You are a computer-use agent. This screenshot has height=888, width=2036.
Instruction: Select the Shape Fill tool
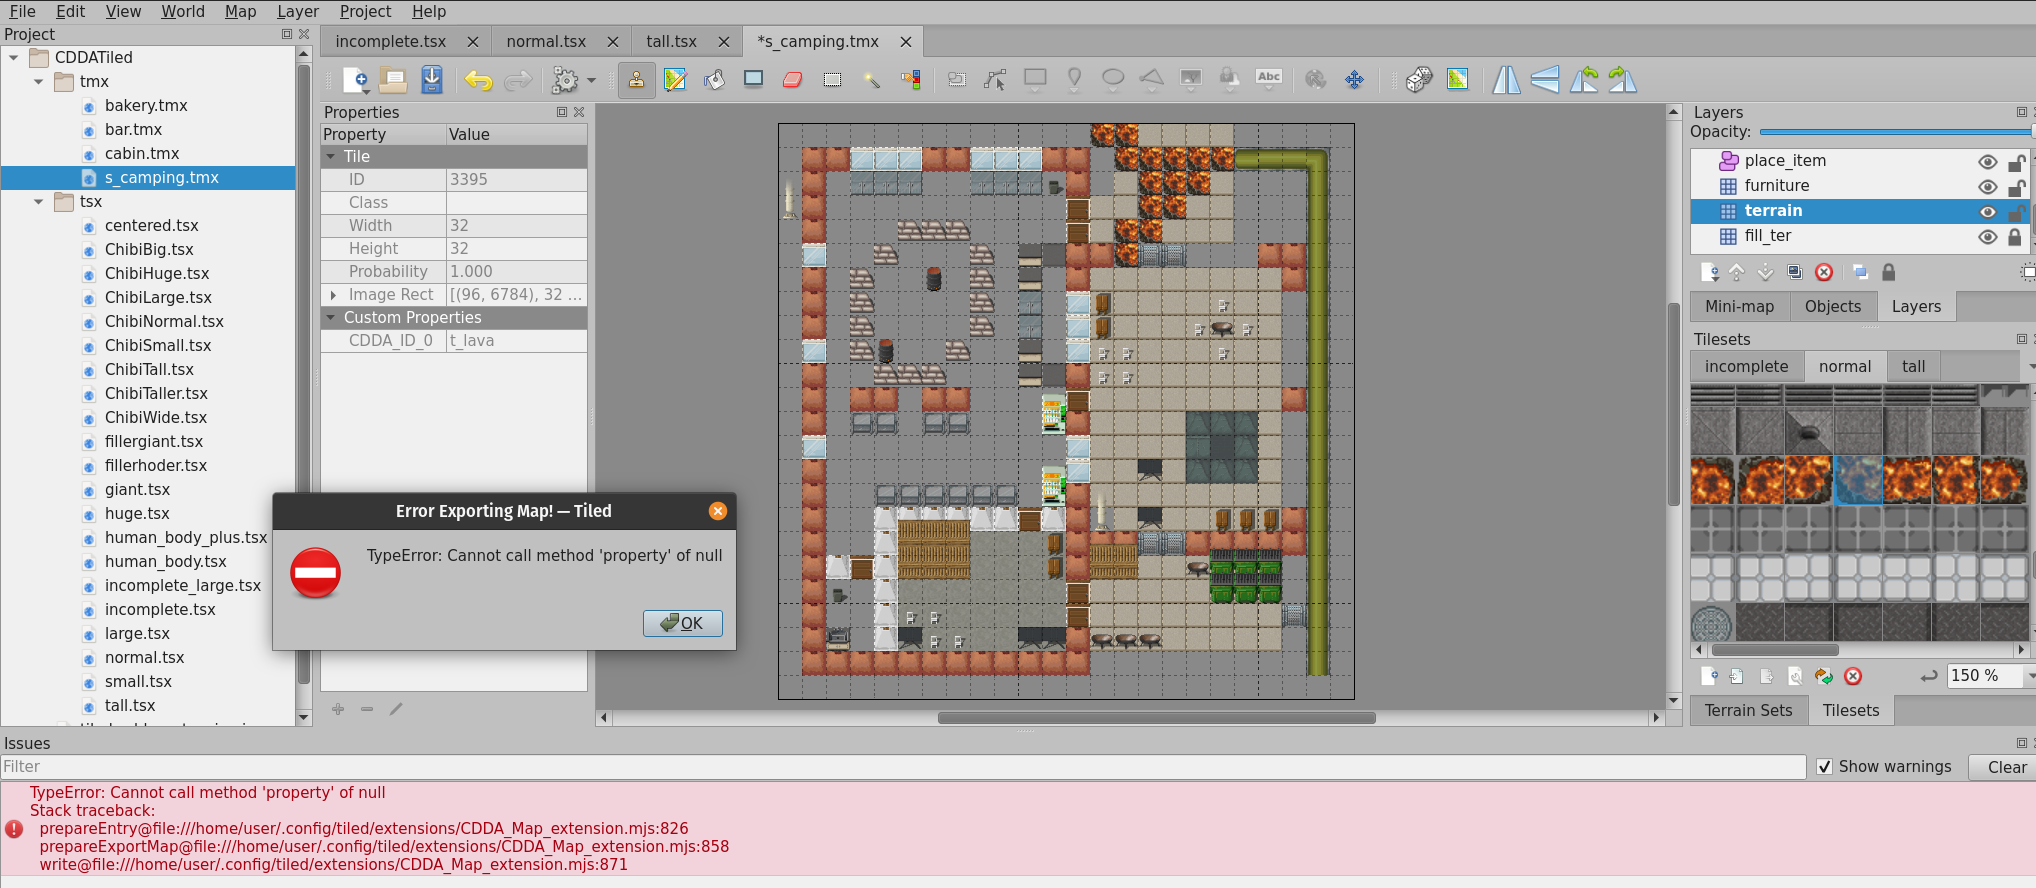tap(753, 80)
